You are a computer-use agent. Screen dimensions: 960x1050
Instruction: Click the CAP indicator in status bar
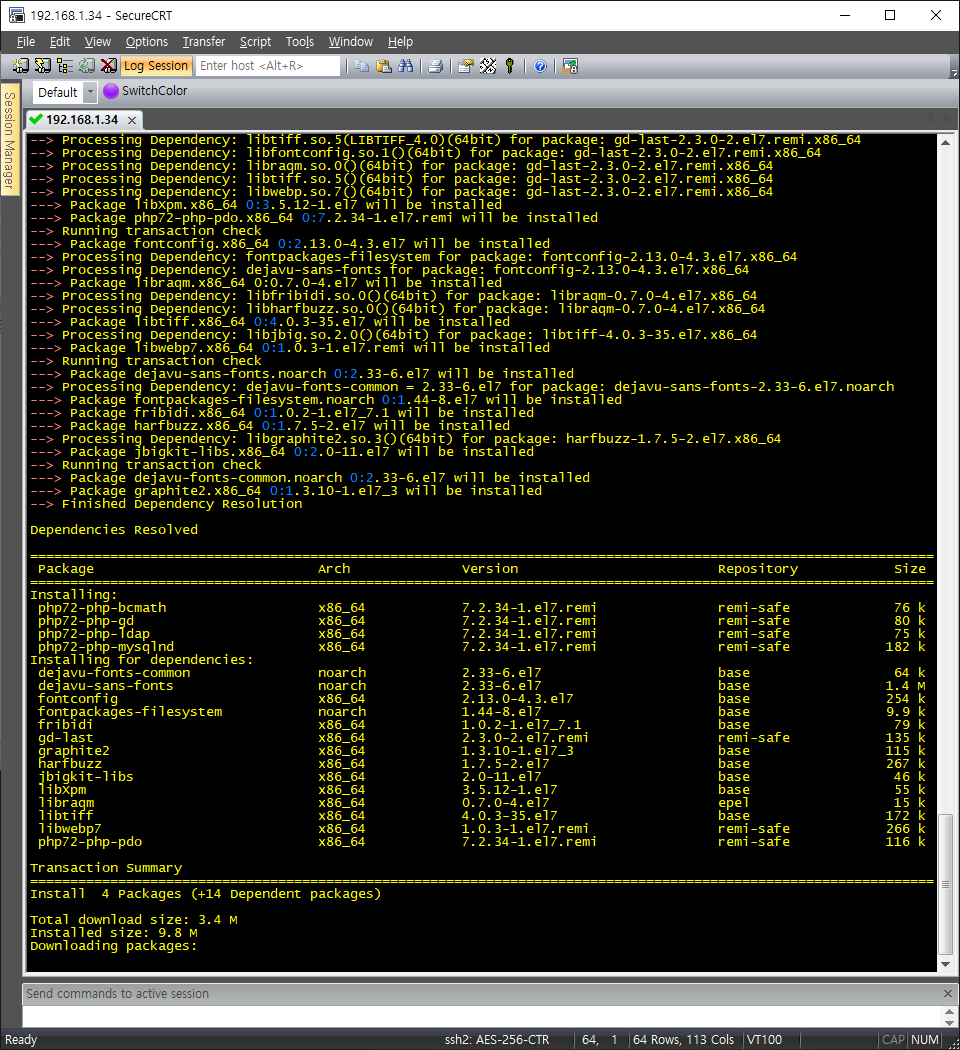893,1040
